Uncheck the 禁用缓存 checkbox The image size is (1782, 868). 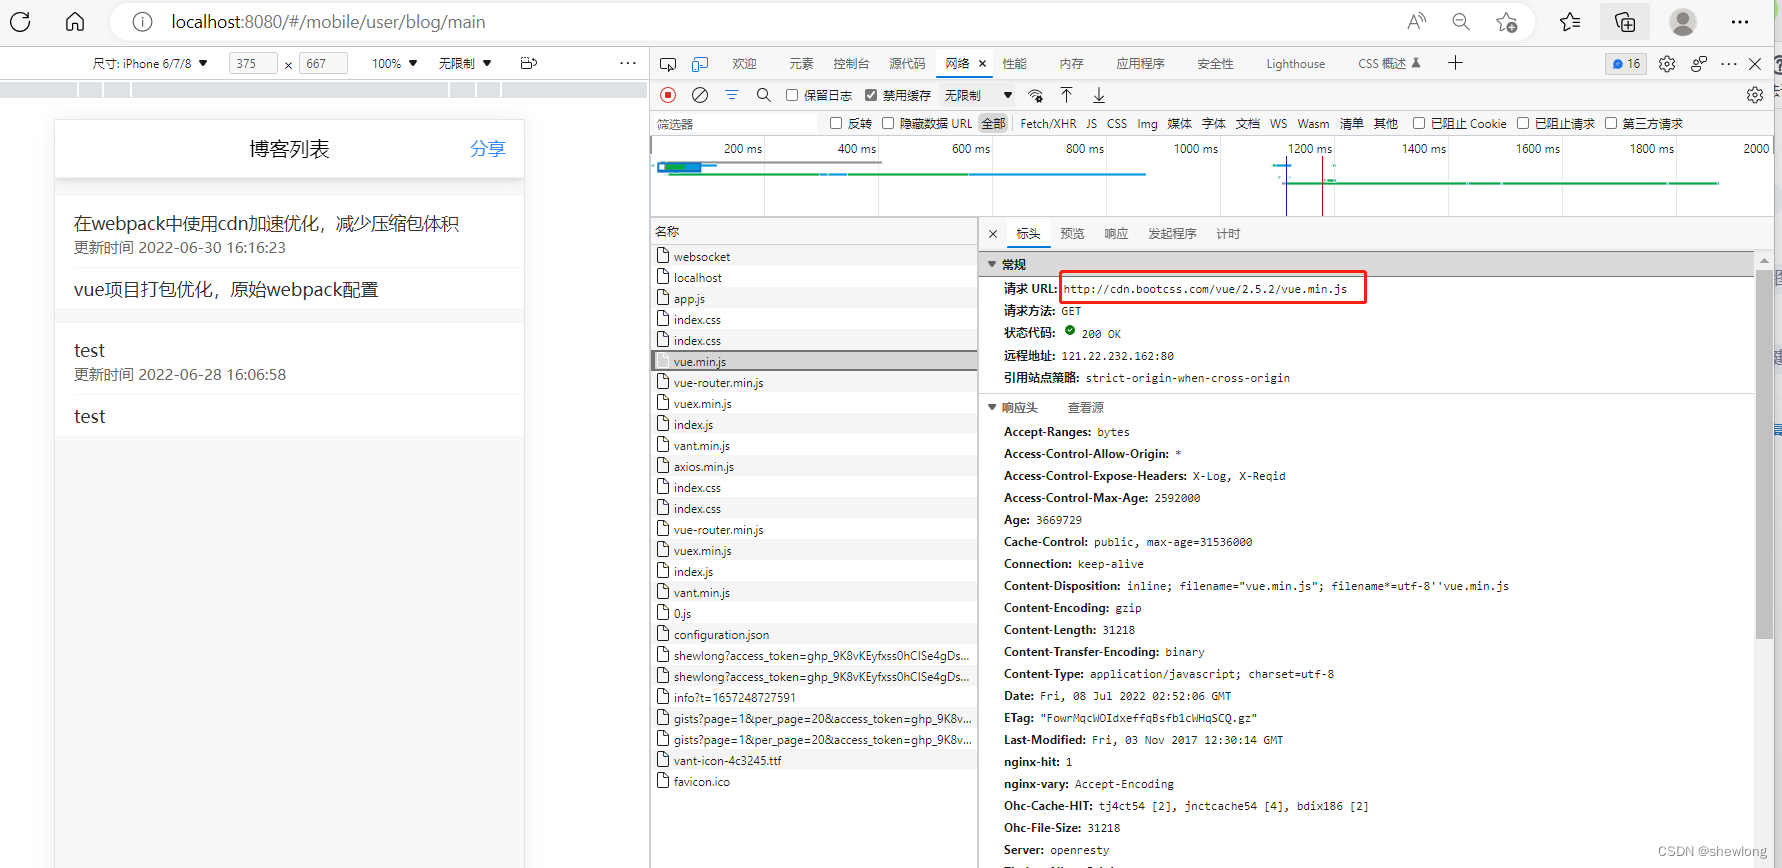click(x=871, y=95)
